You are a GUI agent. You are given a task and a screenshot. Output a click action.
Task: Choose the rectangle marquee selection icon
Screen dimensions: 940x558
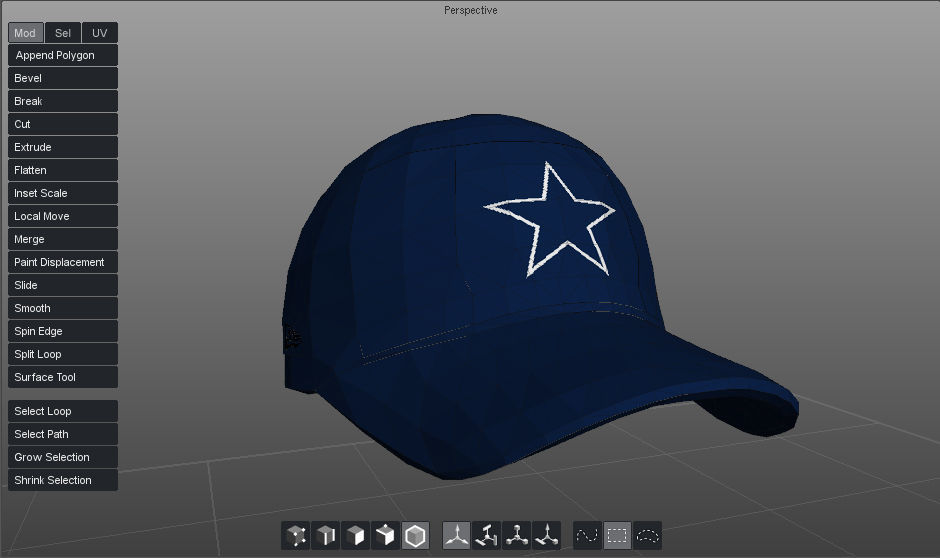click(x=617, y=535)
